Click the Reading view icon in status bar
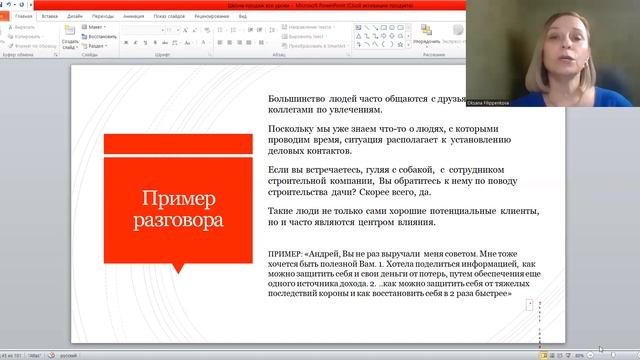This screenshot has width=640, height=360. [x=560, y=356]
